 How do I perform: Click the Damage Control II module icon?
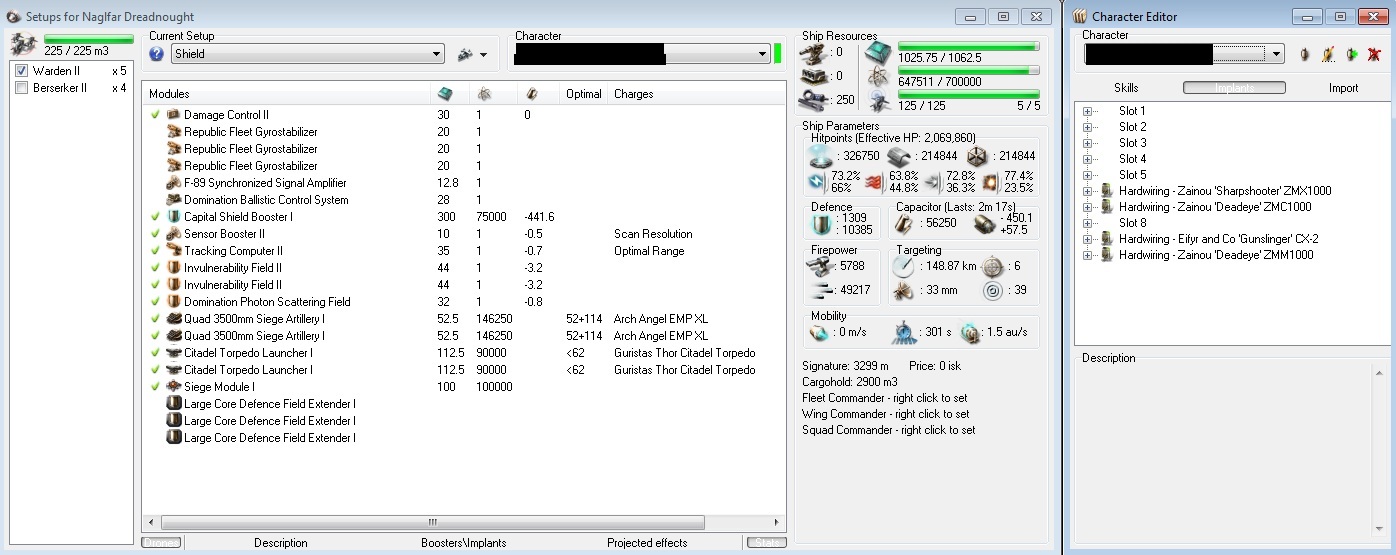point(173,115)
